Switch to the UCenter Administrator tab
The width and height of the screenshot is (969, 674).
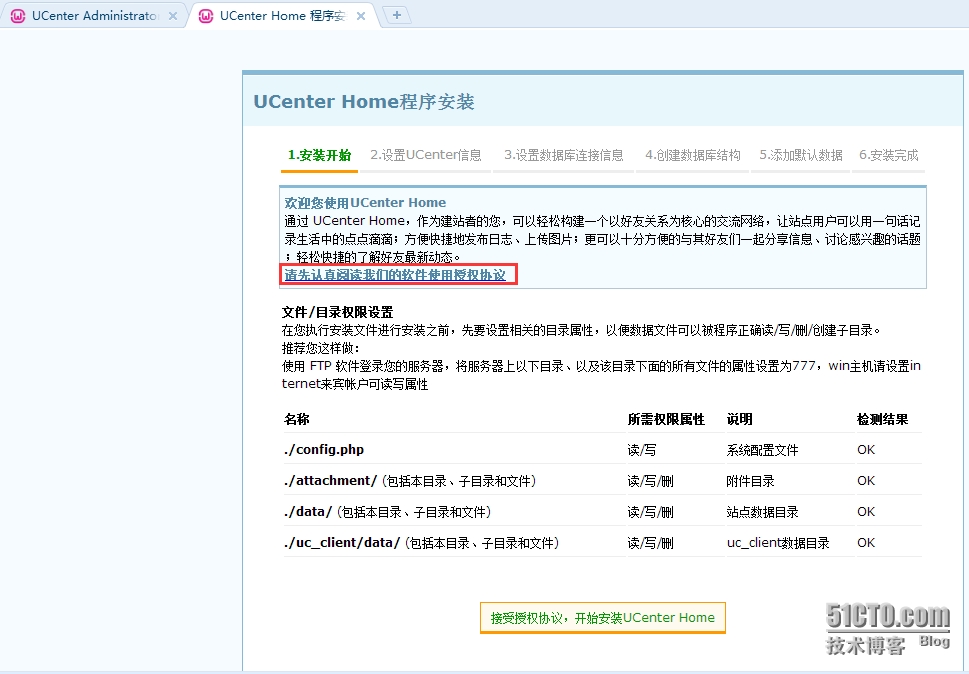(95, 16)
